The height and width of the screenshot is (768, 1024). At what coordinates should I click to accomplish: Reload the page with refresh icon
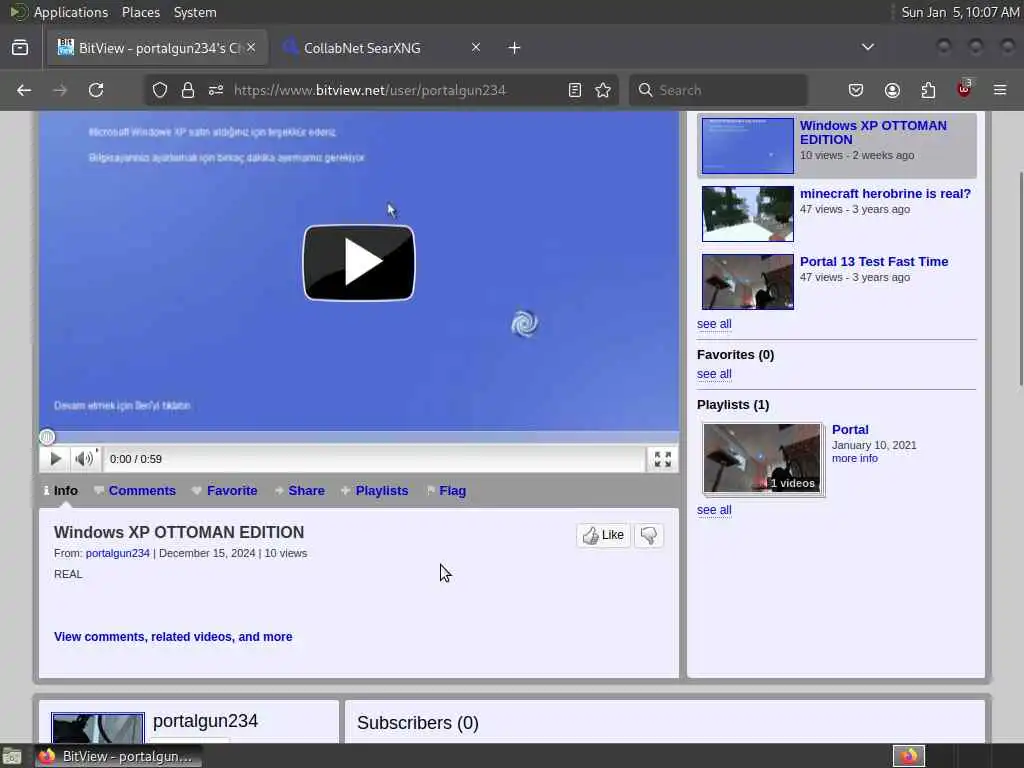(x=96, y=90)
